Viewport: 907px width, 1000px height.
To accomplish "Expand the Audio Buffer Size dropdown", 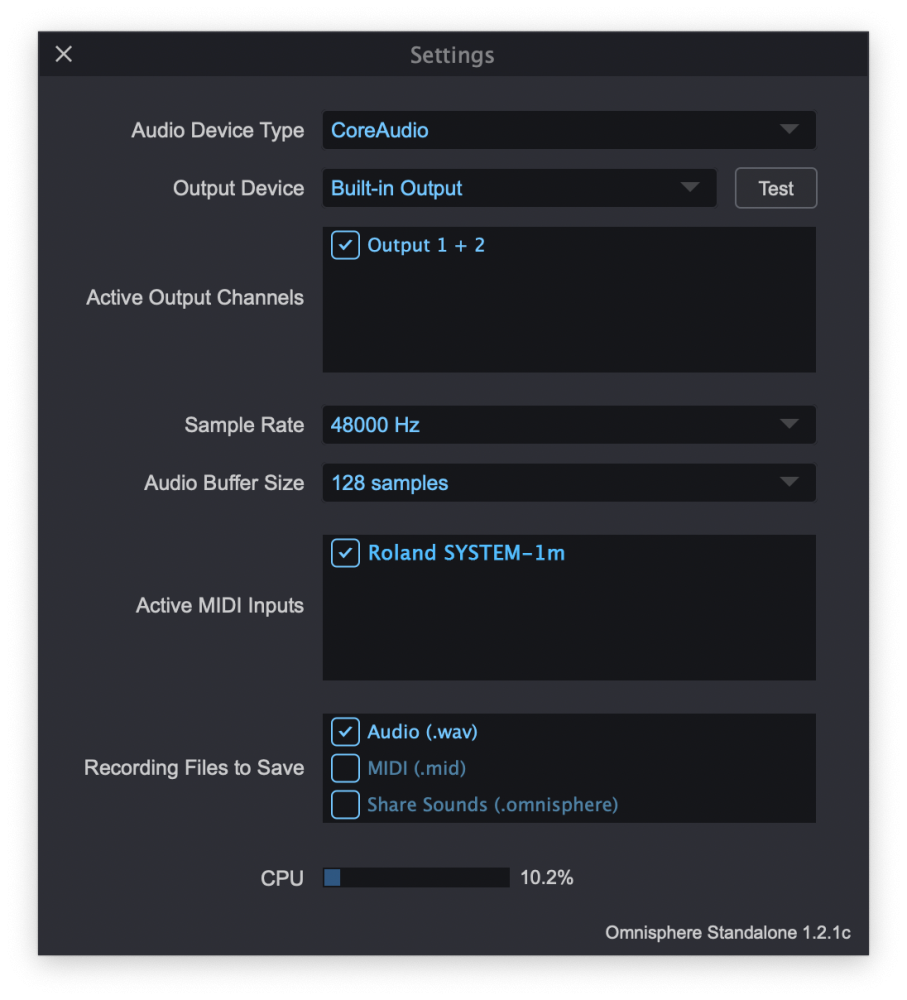I will click(568, 483).
